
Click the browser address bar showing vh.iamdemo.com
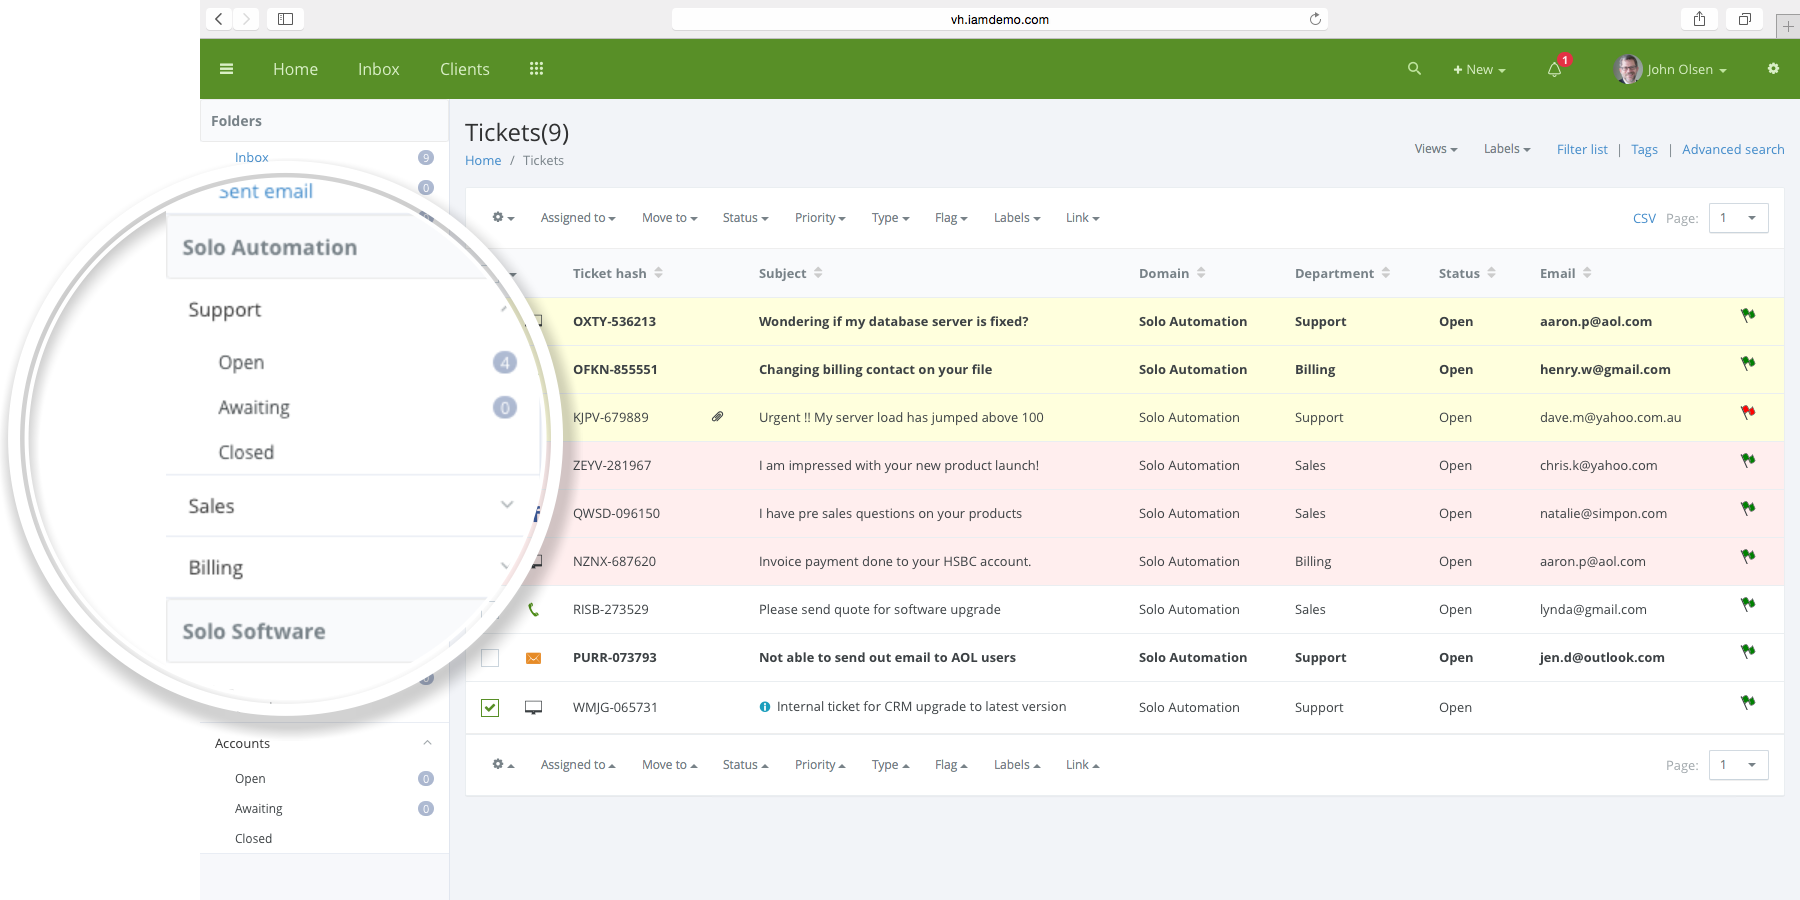tap(999, 19)
